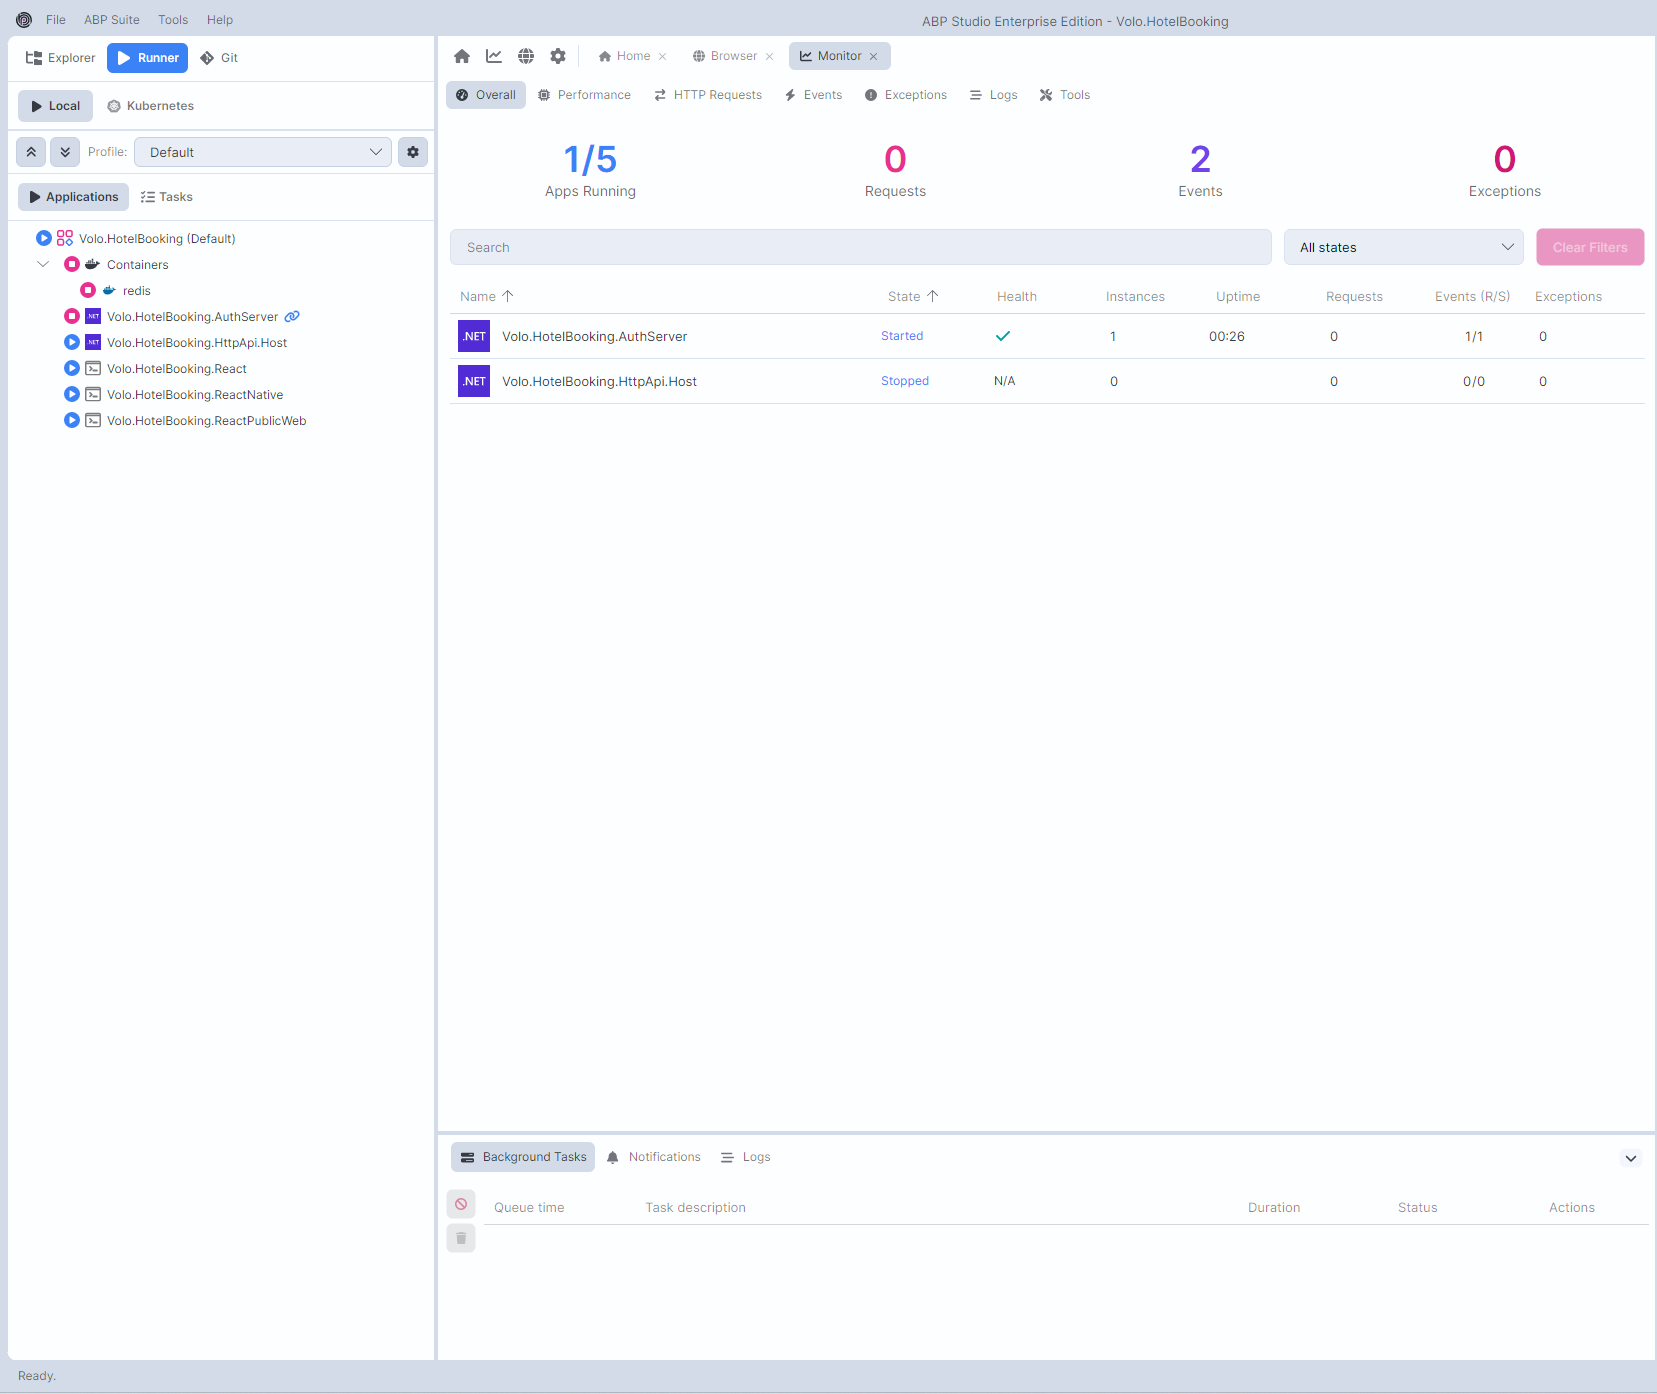Click the trash icon in Background Tasks
This screenshot has width=1657, height=1394.
coord(461,1238)
